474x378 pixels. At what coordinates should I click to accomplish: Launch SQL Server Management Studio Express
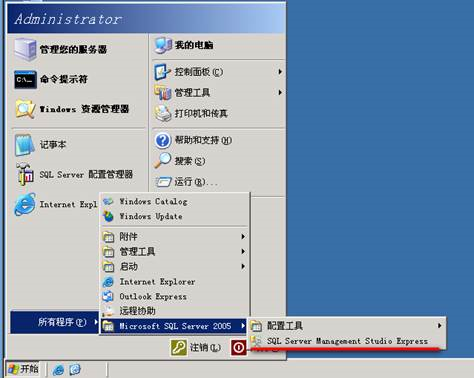click(347, 341)
